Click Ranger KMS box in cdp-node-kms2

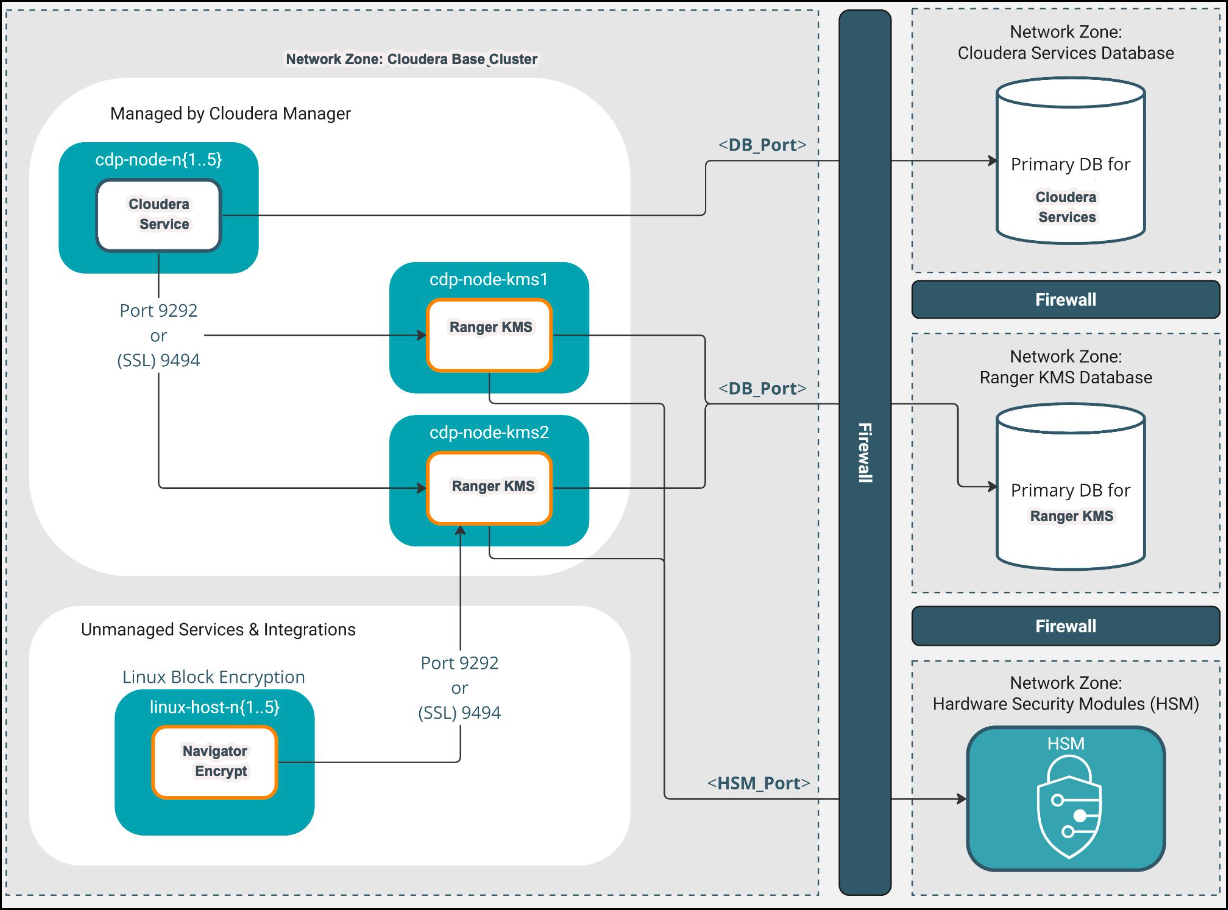pyautogui.click(x=489, y=487)
